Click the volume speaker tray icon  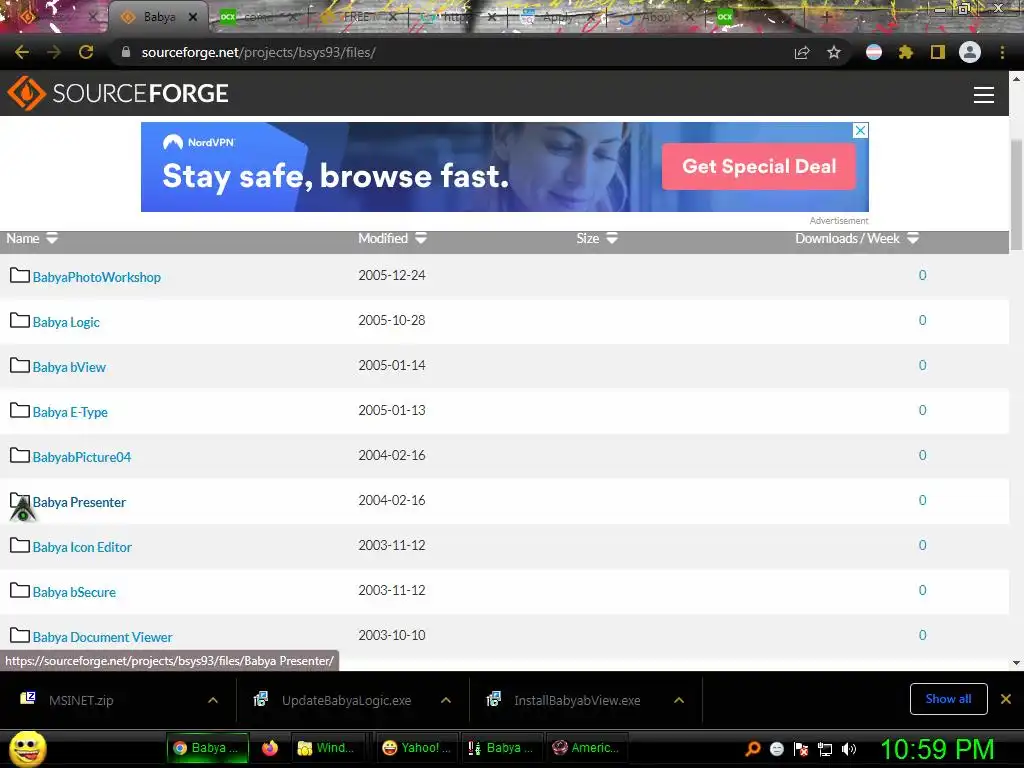pos(849,749)
